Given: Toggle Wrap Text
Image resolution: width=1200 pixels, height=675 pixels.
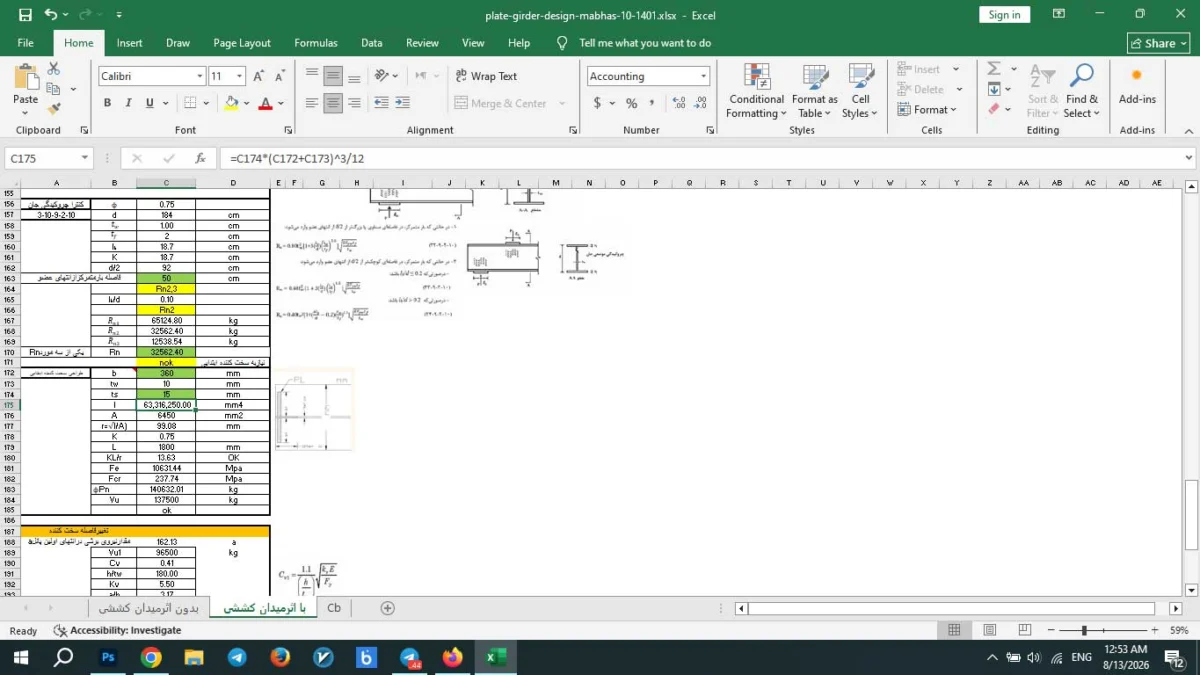Looking at the screenshot, I should click(486, 76).
